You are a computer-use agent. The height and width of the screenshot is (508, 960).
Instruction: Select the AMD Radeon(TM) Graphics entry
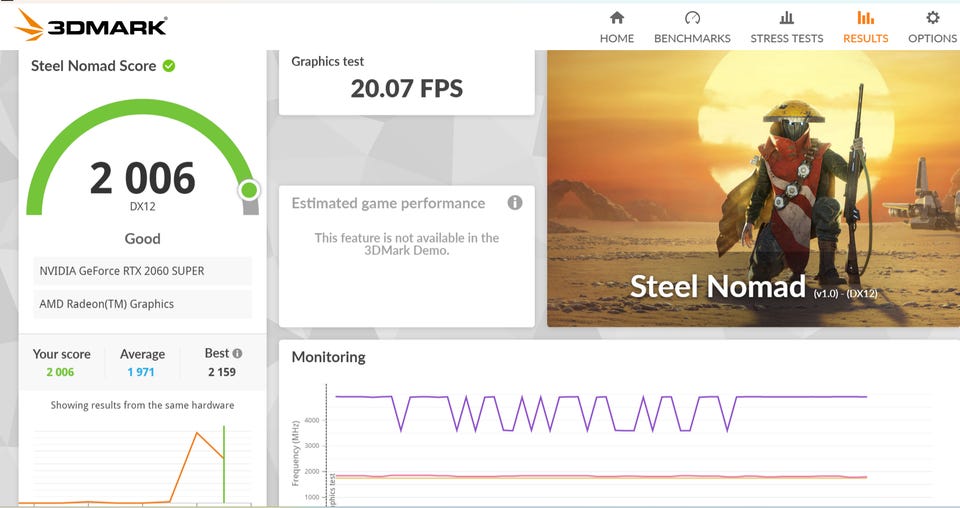point(142,304)
